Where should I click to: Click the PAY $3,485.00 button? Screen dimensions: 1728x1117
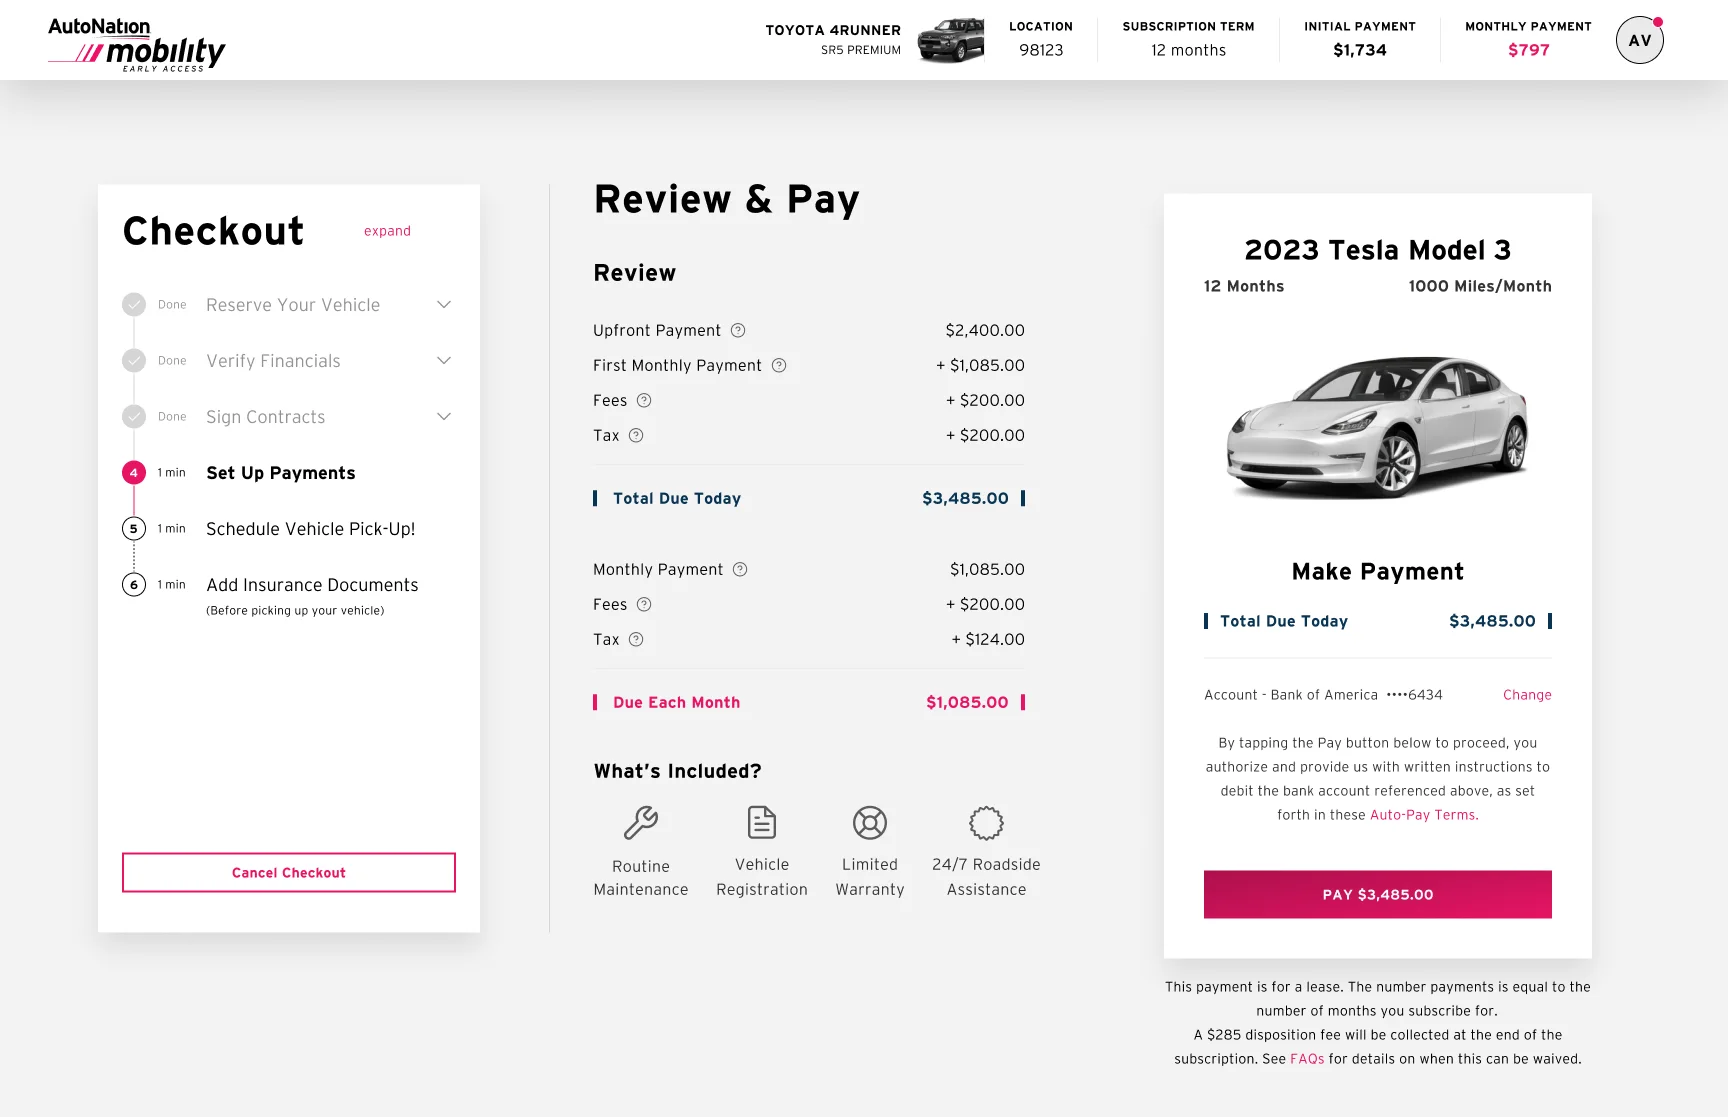1378,895
